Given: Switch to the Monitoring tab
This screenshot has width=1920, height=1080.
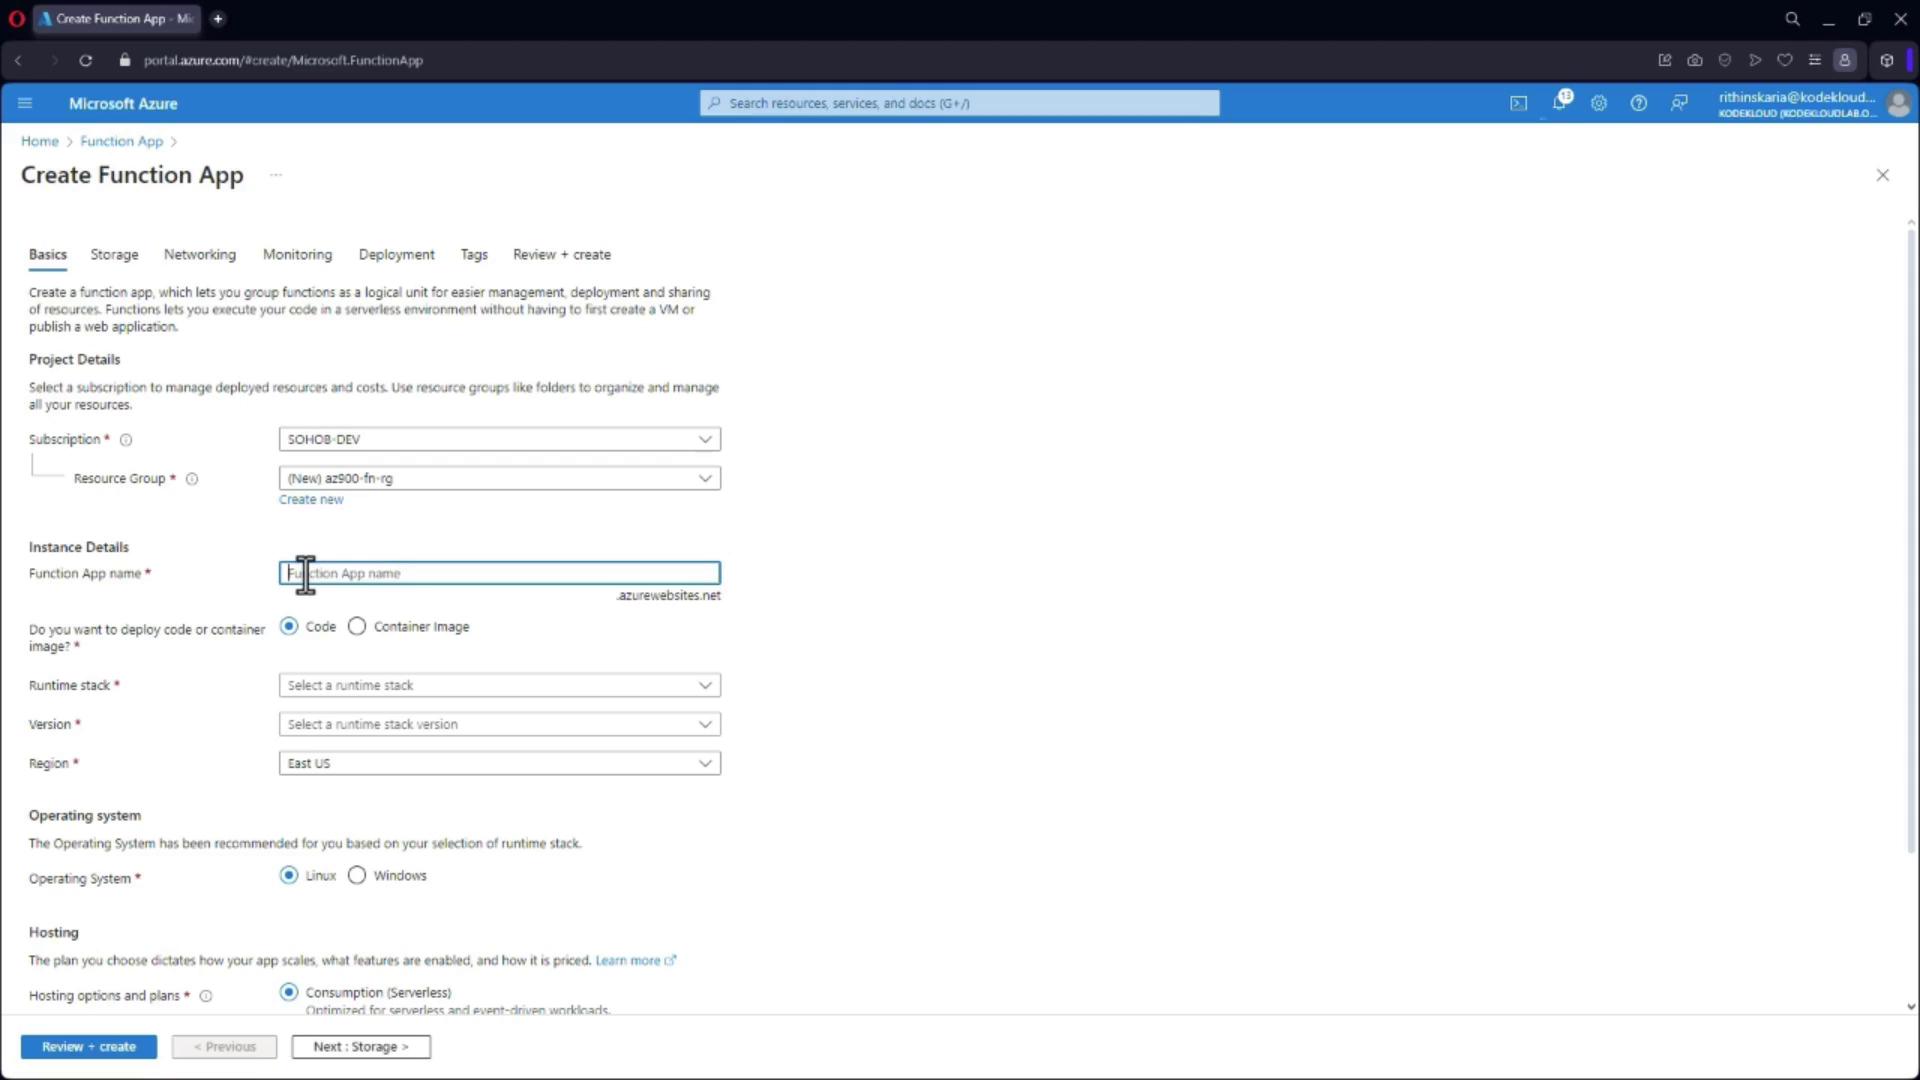Looking at the screenshot, I should coord(297,255).
